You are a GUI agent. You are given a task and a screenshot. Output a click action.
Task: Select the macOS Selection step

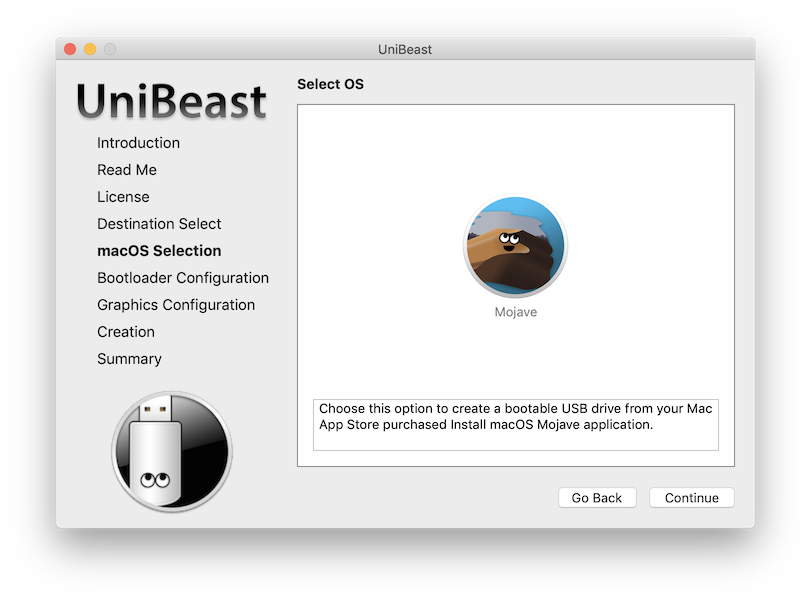[x=159, y=251]
